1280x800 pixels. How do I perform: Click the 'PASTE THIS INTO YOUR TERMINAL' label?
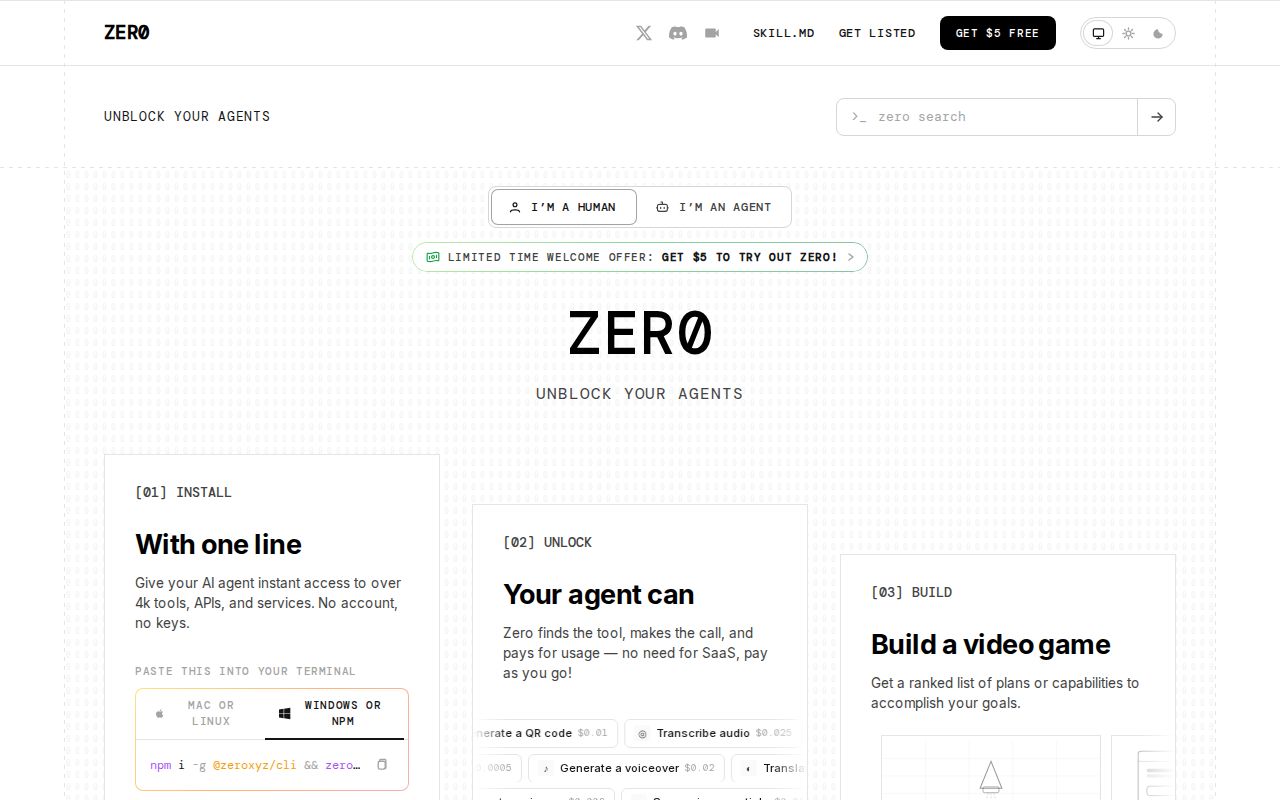click(x=245, y=671)
